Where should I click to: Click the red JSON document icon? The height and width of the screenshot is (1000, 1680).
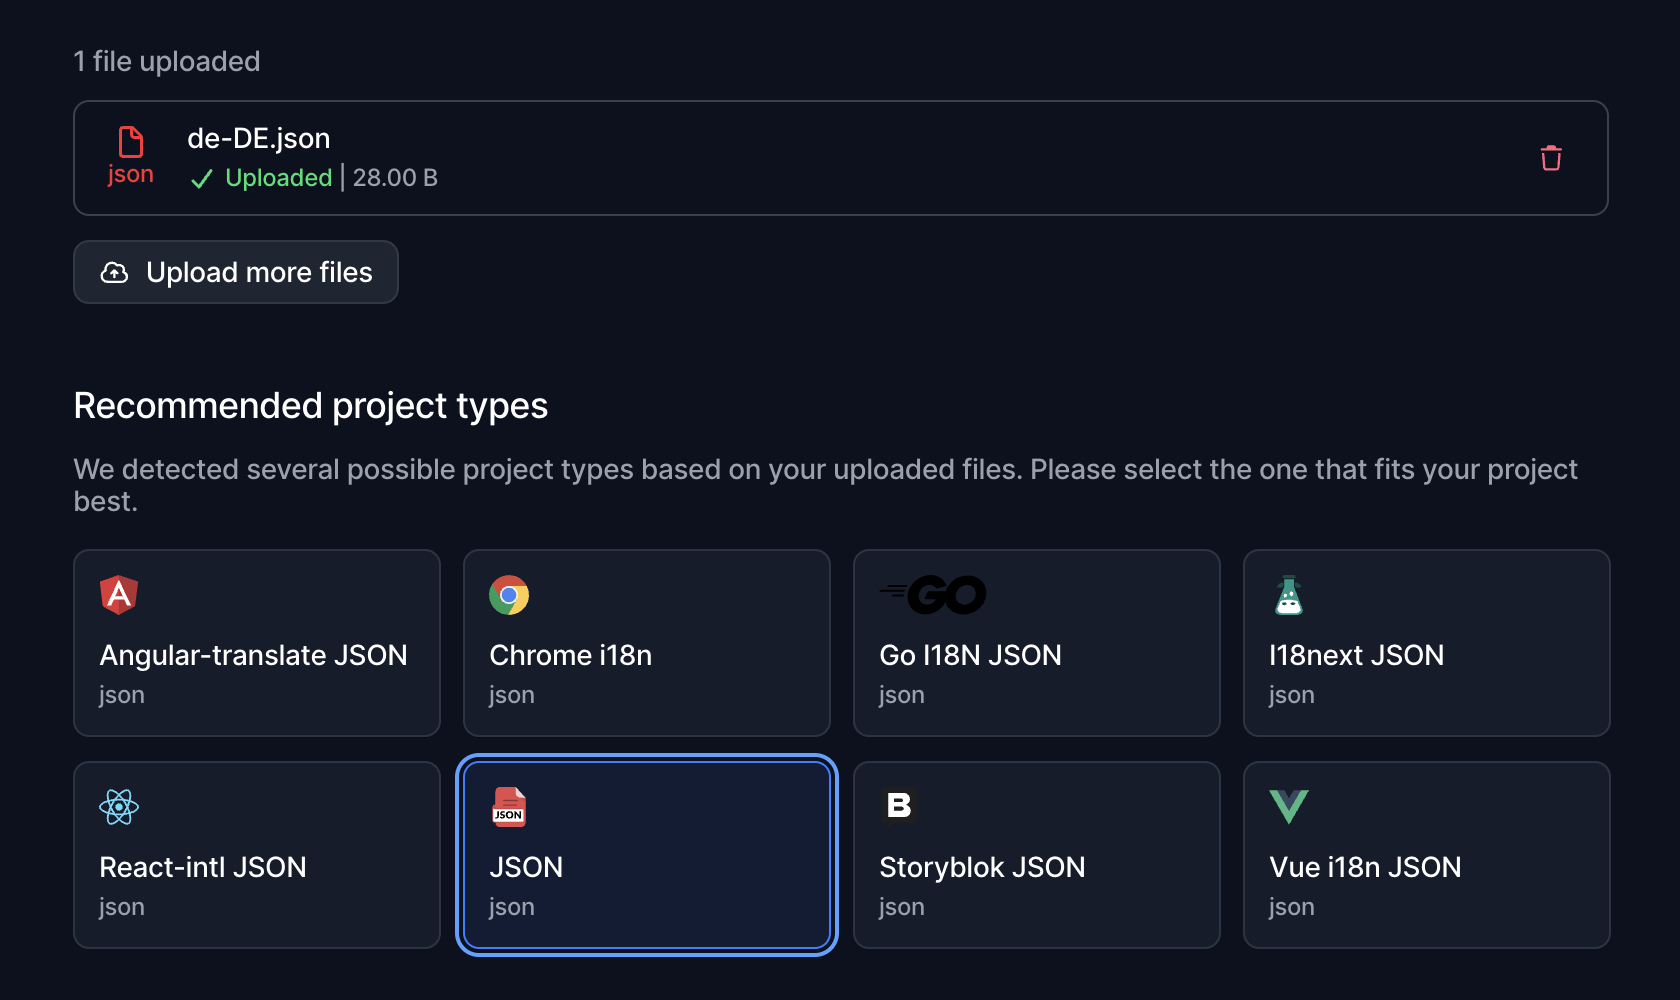509,807
